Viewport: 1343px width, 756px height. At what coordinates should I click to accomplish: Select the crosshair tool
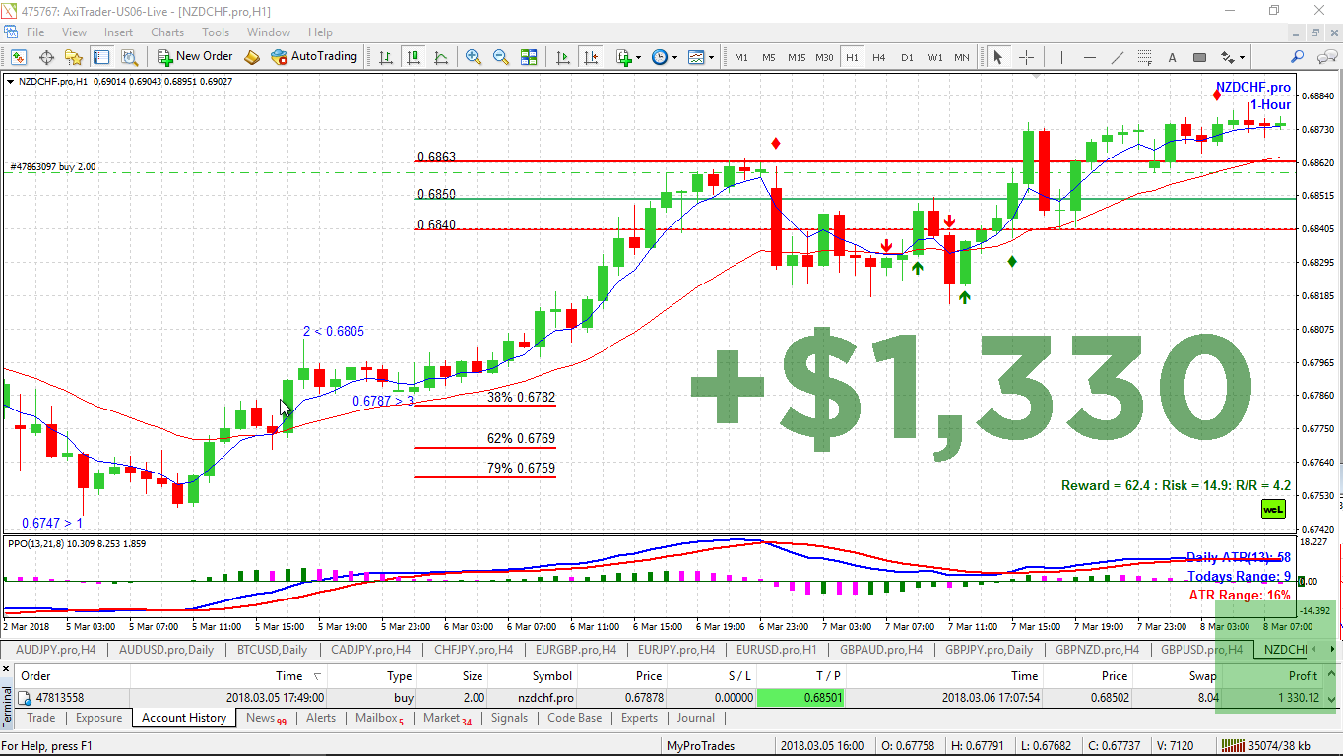tap(1026, 57)
